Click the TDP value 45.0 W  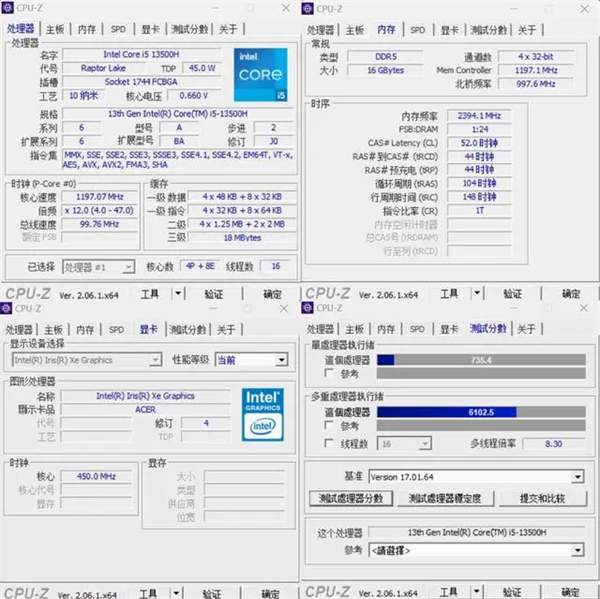pos(202,68)
